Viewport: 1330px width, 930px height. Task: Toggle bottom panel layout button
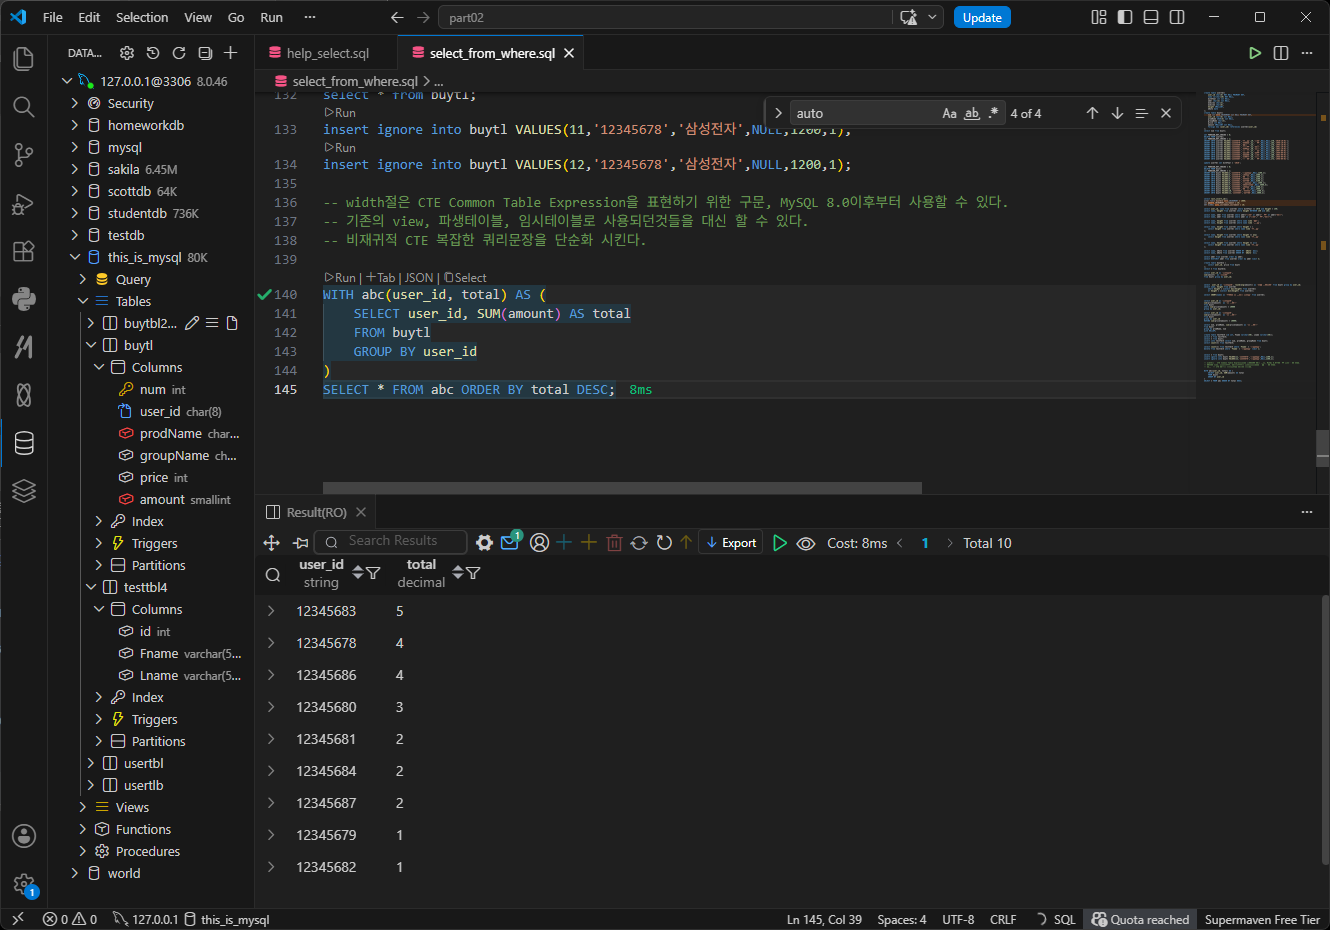[1151, 17]
